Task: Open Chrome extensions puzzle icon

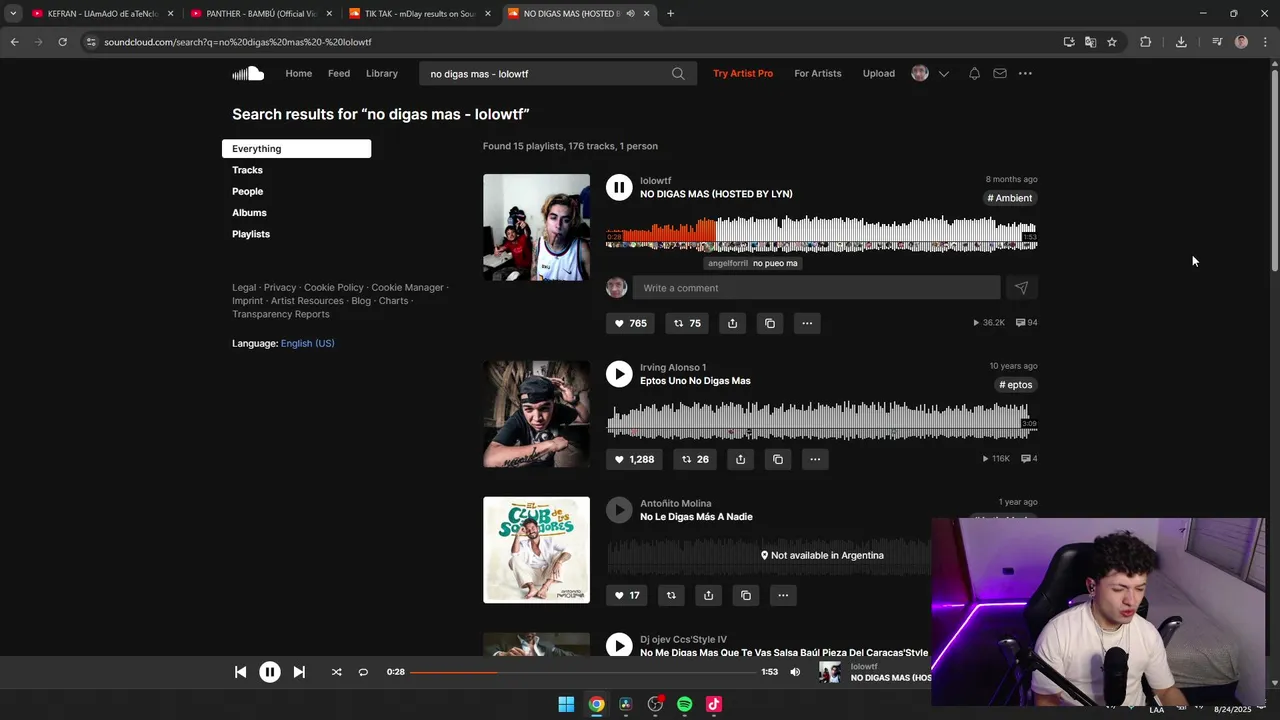Action: coord(1145,42)
